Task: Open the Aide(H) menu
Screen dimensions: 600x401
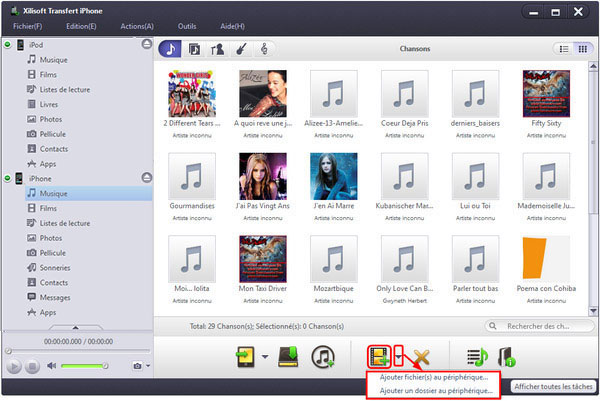Action: (x=232, y=26)
